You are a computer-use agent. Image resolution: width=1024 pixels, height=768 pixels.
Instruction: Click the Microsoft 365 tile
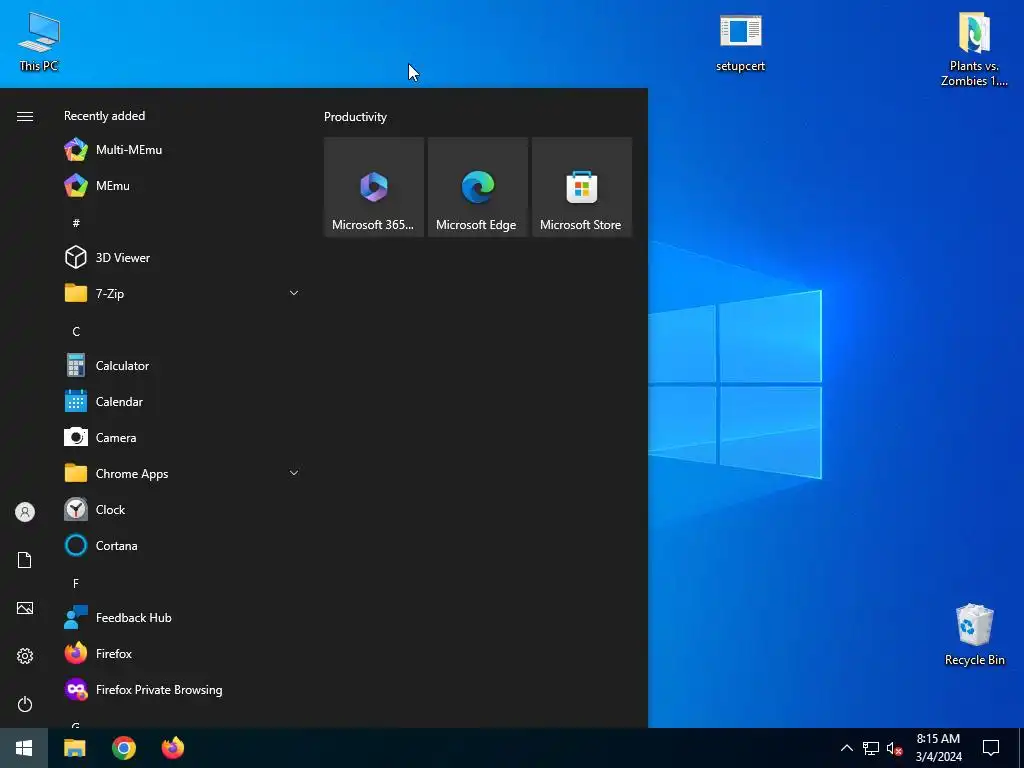point(374,187)
